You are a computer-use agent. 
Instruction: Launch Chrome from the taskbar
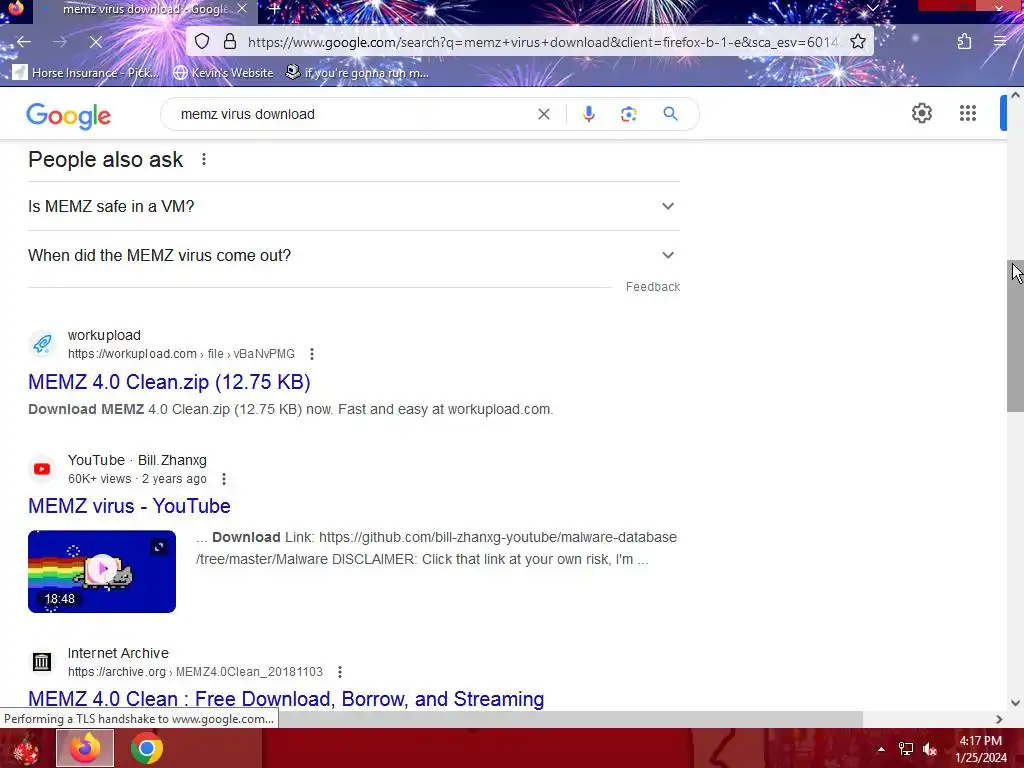pos(146,748)
